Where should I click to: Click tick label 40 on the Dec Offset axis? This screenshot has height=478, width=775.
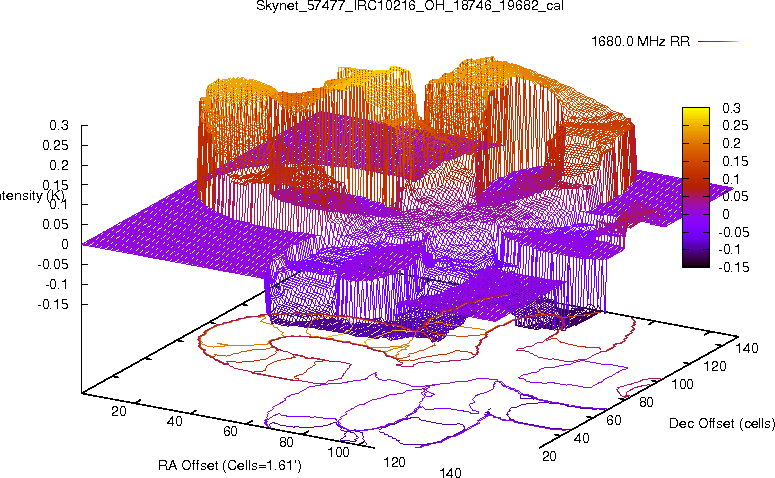581,438
